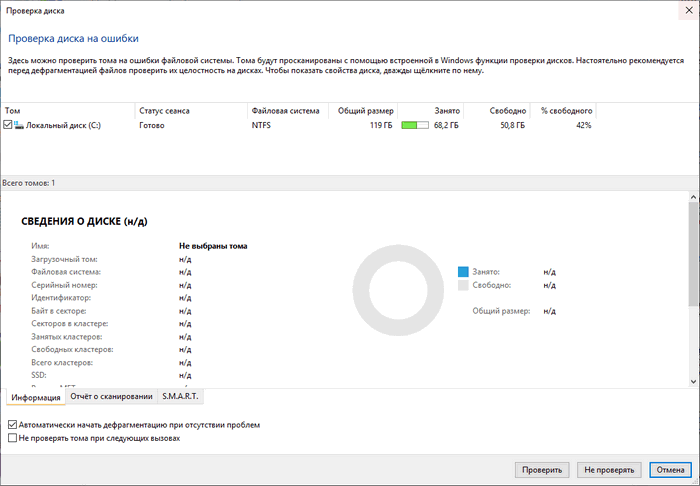
Task: Enable 'Не проверять тома при следующих вызовах'
Action: [x=12, y=438]
